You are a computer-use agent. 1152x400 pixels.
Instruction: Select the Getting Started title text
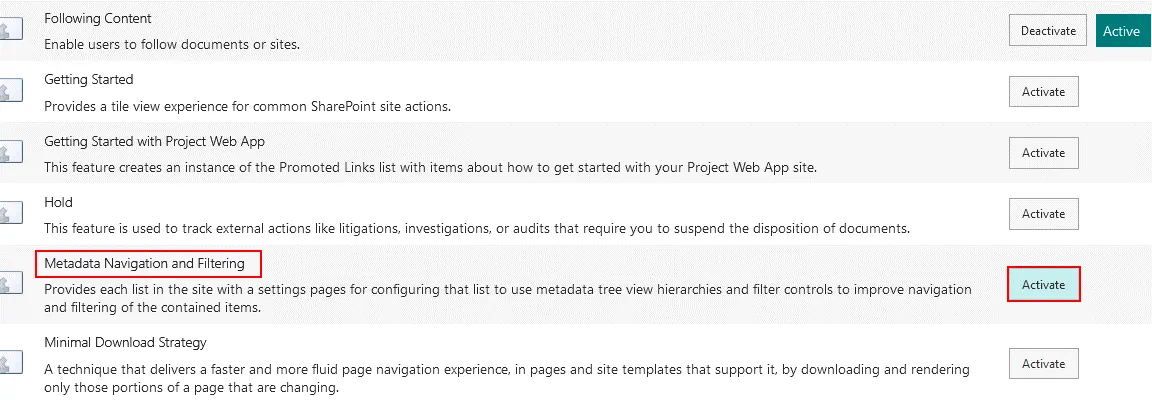89,79
